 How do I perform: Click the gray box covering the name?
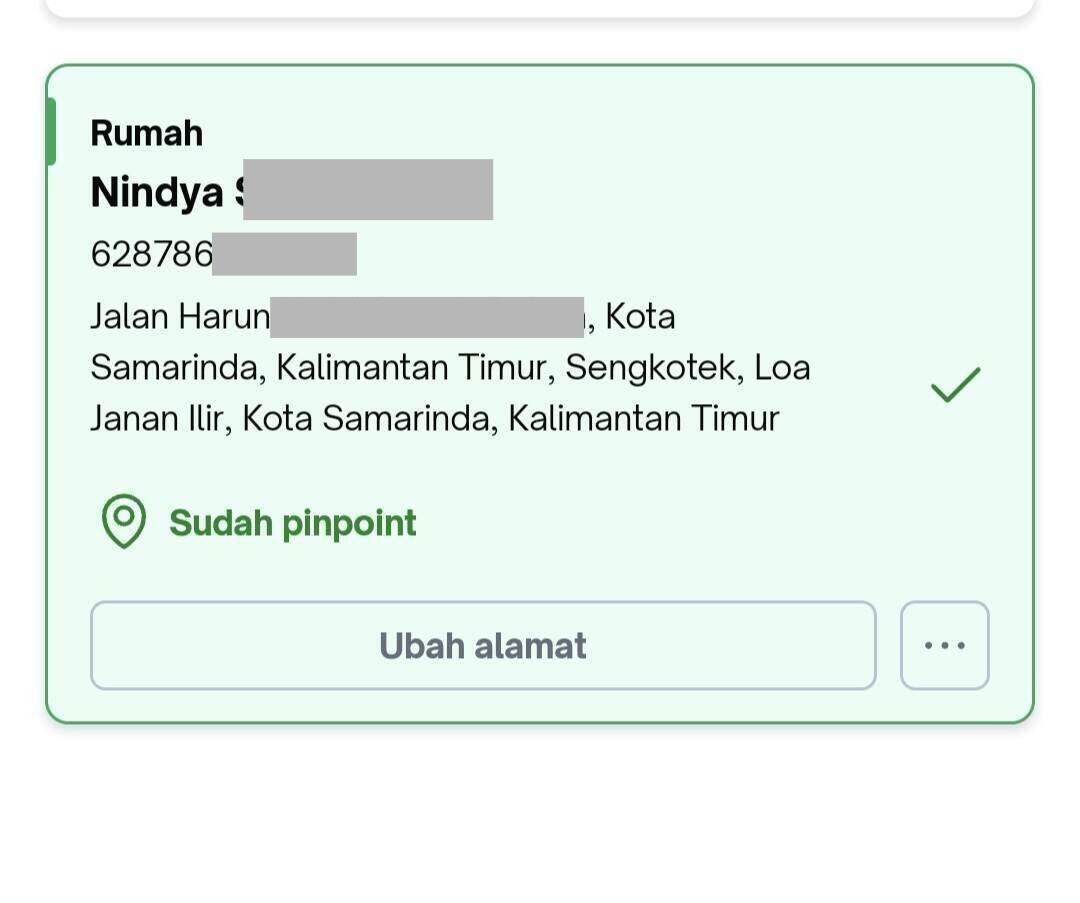[x=368, y=189]
